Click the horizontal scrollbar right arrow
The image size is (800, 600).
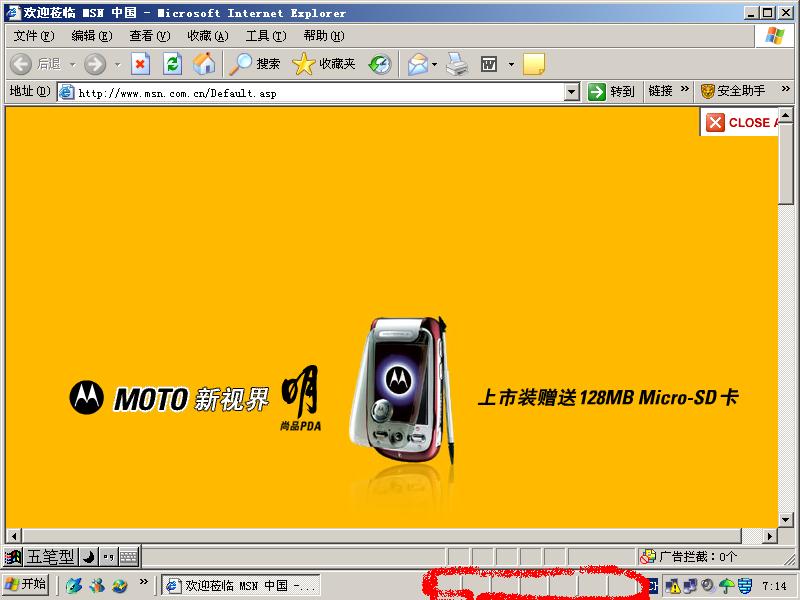pyautogui.click(x=770, y=536)
